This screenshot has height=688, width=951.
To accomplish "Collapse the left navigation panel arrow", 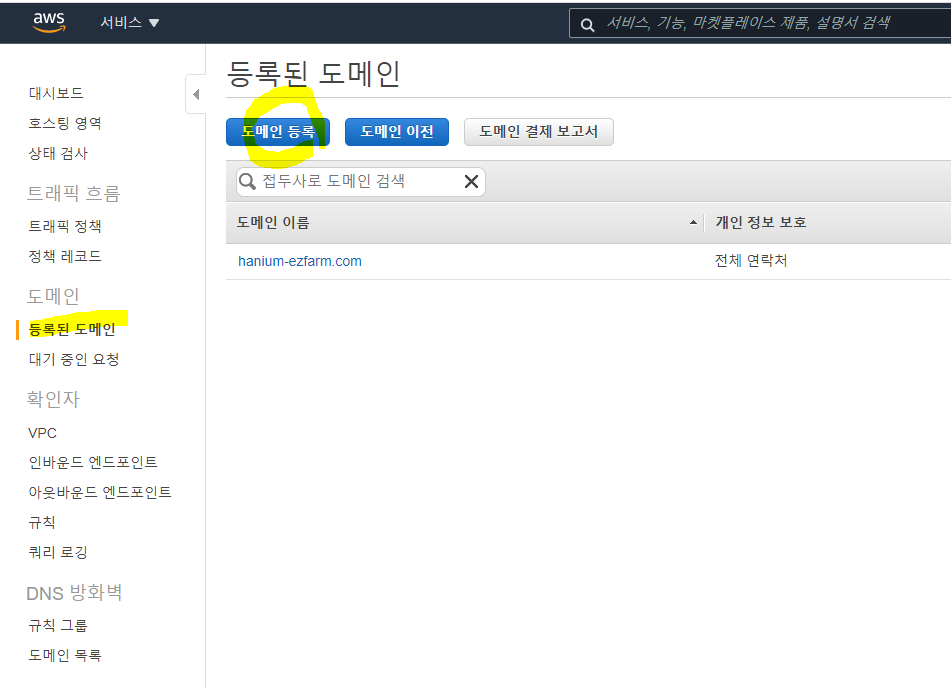I will point(196,94).
